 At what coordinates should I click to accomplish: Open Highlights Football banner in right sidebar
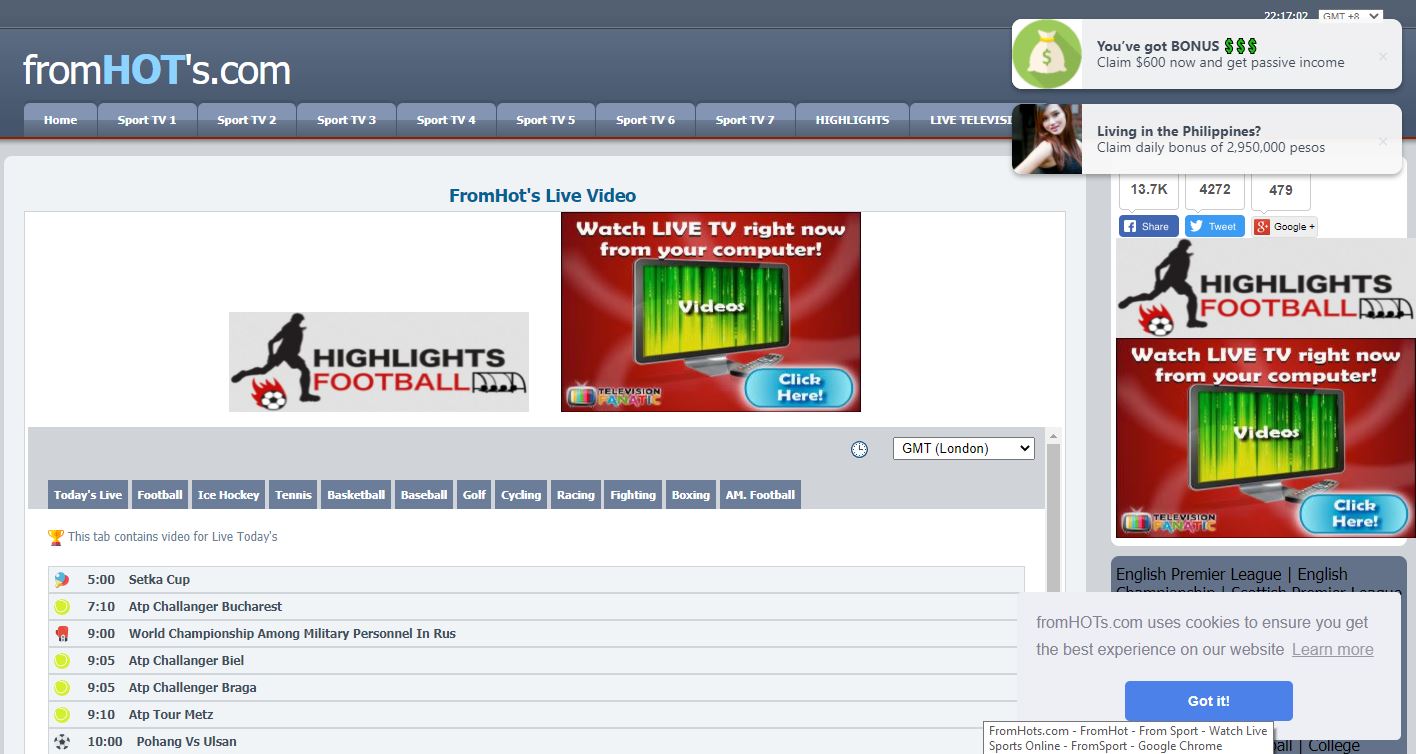click(x=1266, y=288)
